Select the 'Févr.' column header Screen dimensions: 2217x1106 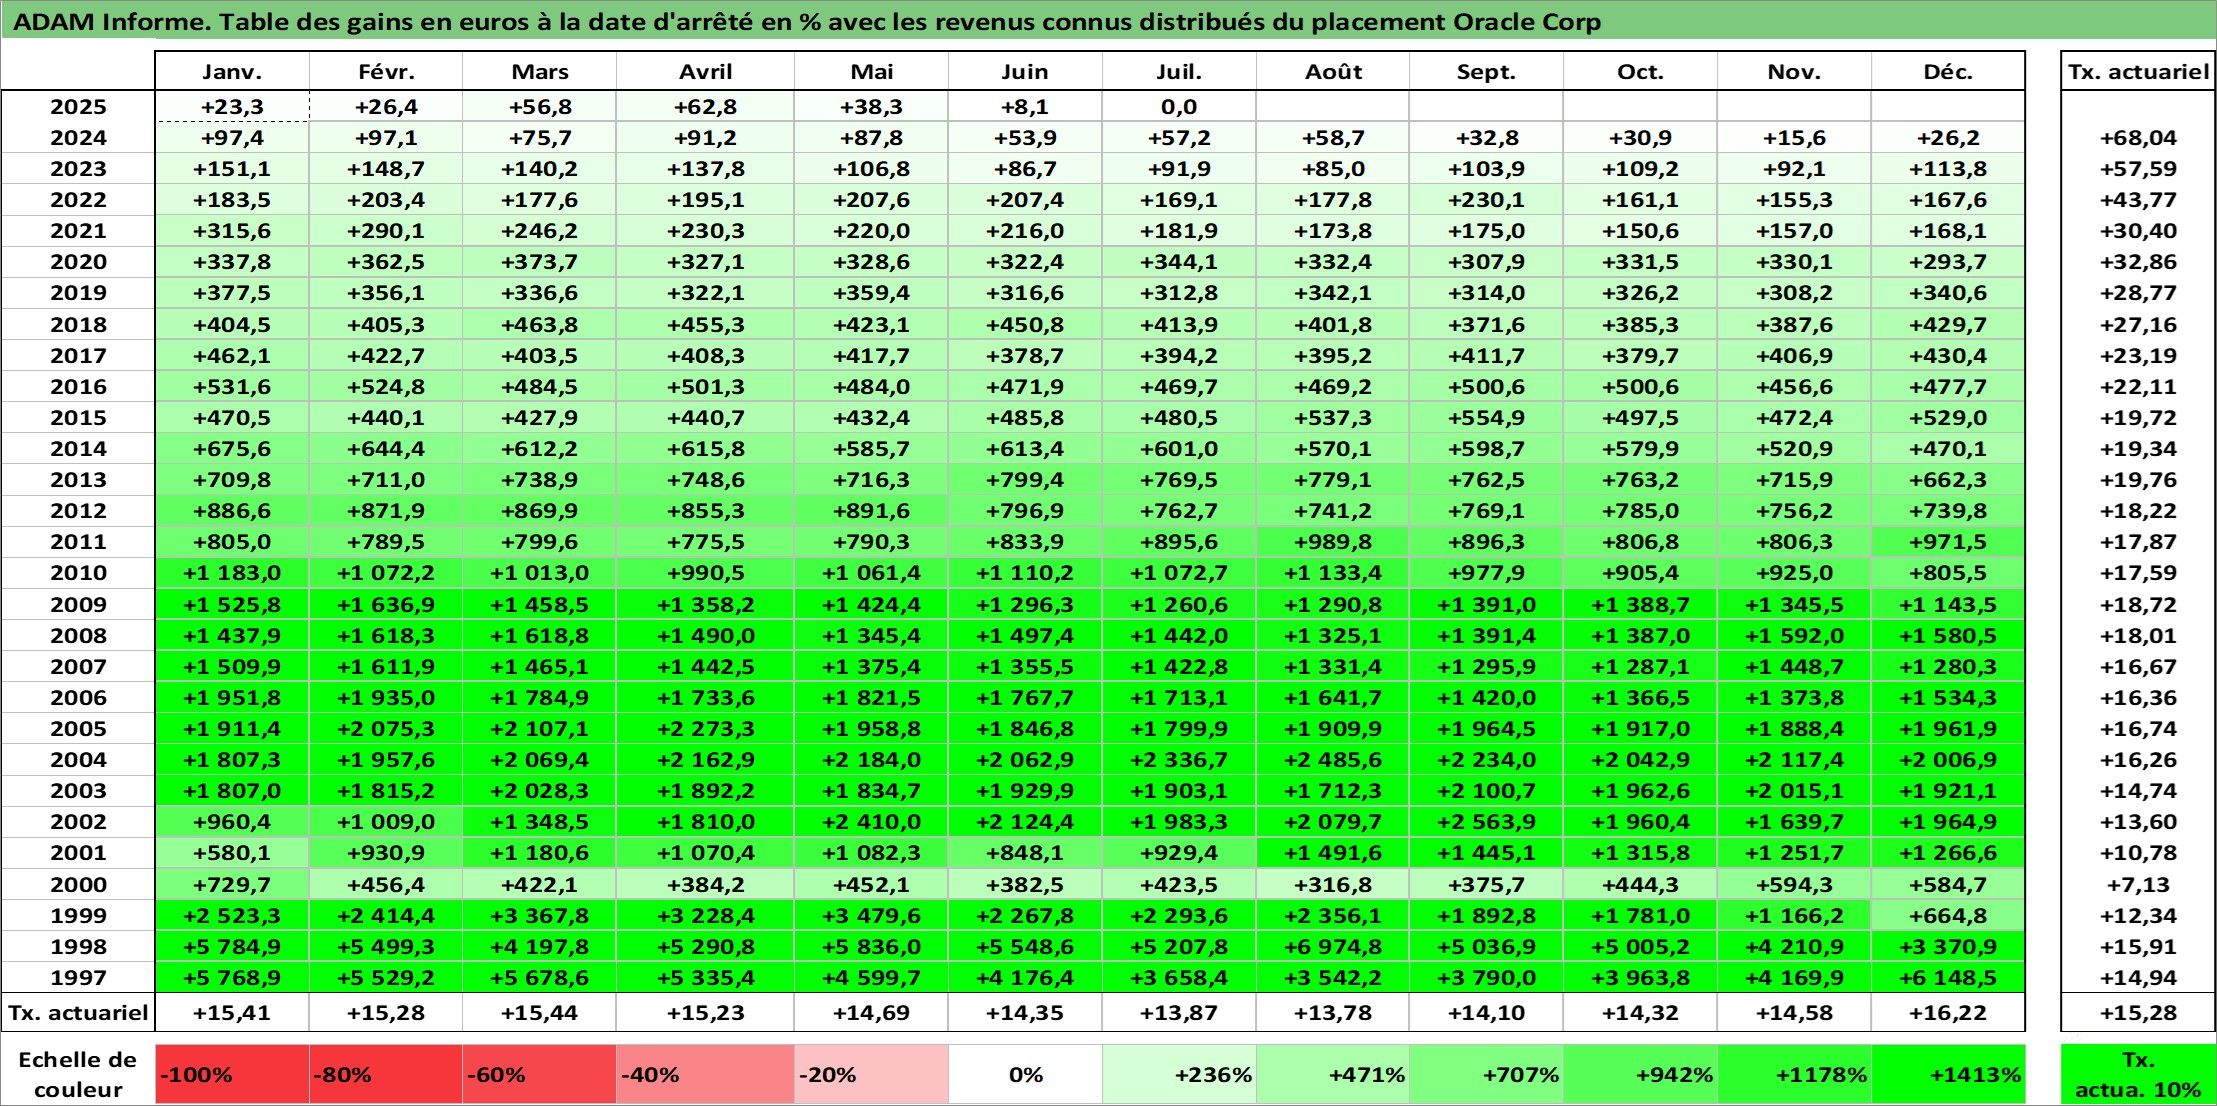point(386,71)
